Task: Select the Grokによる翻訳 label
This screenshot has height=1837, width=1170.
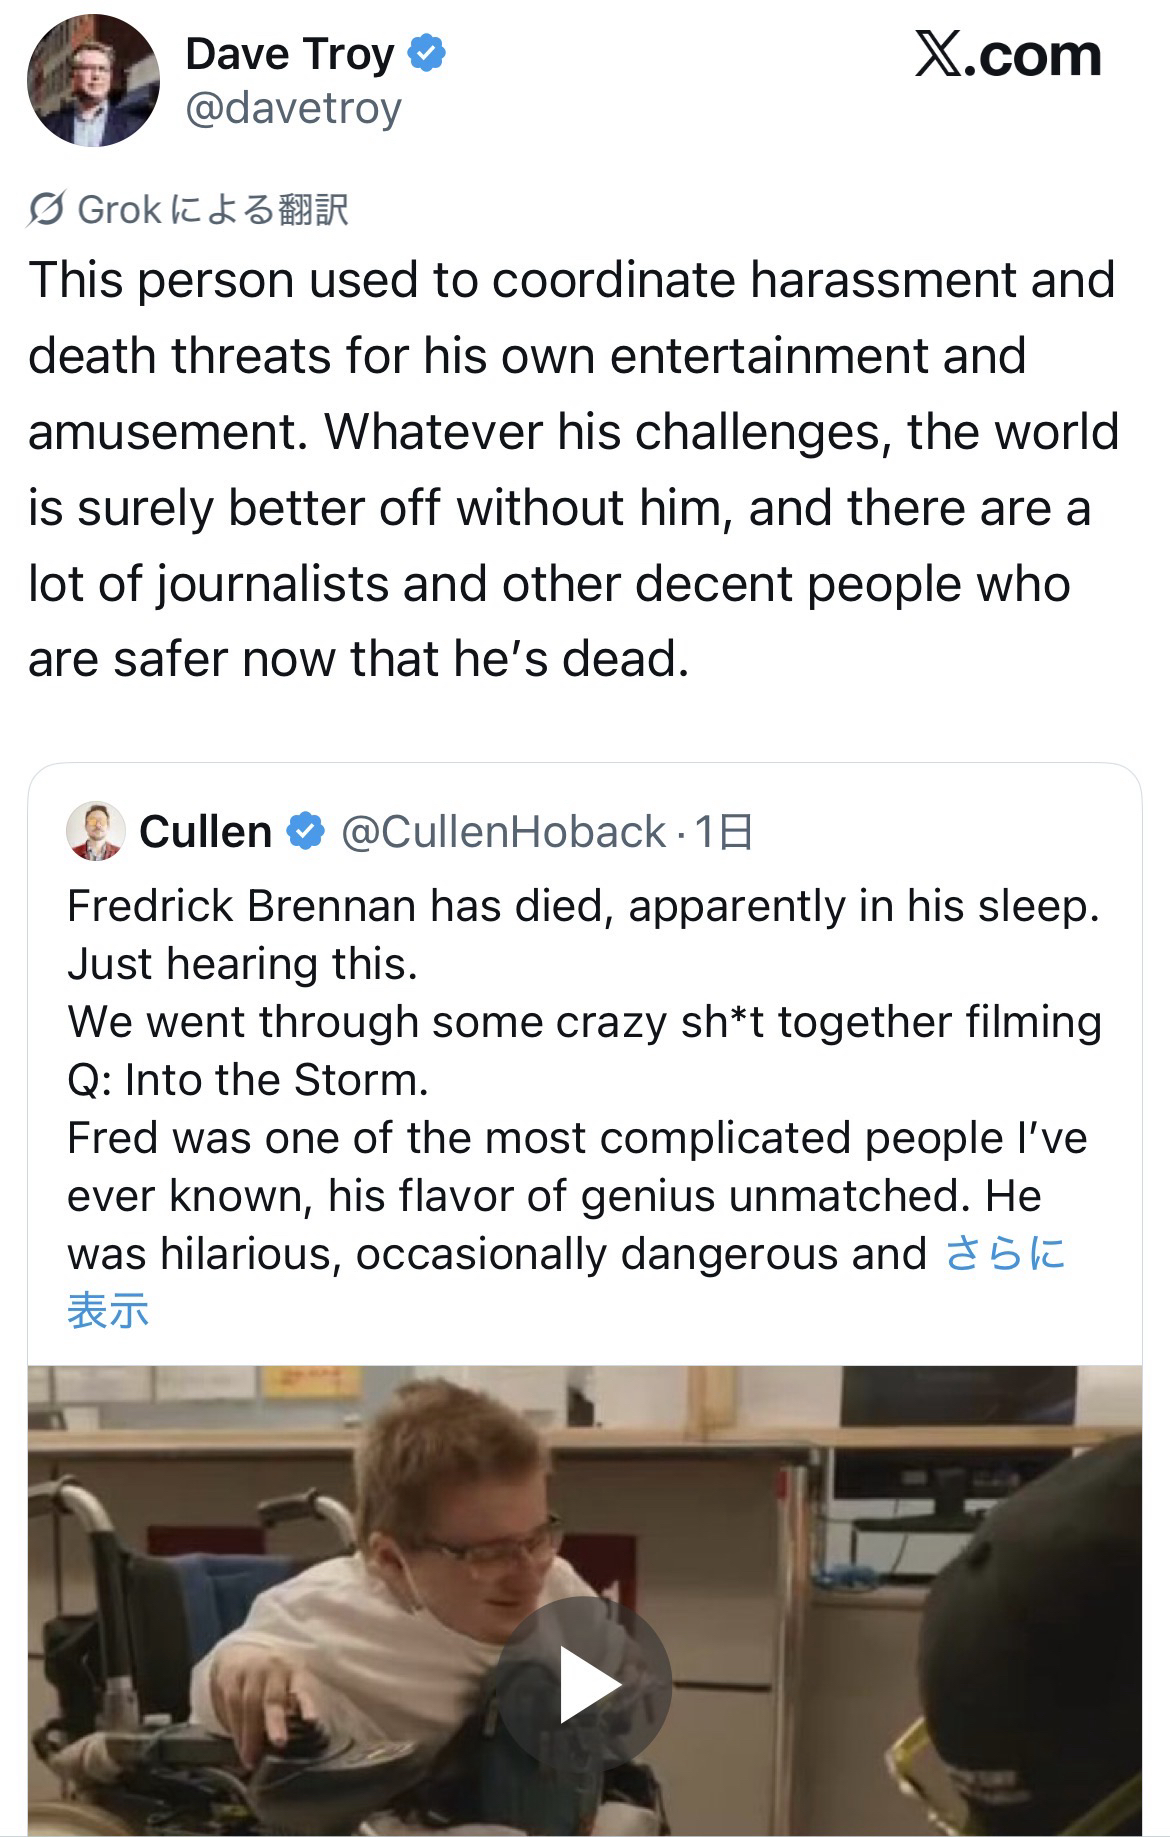Action: click(213, 210)
